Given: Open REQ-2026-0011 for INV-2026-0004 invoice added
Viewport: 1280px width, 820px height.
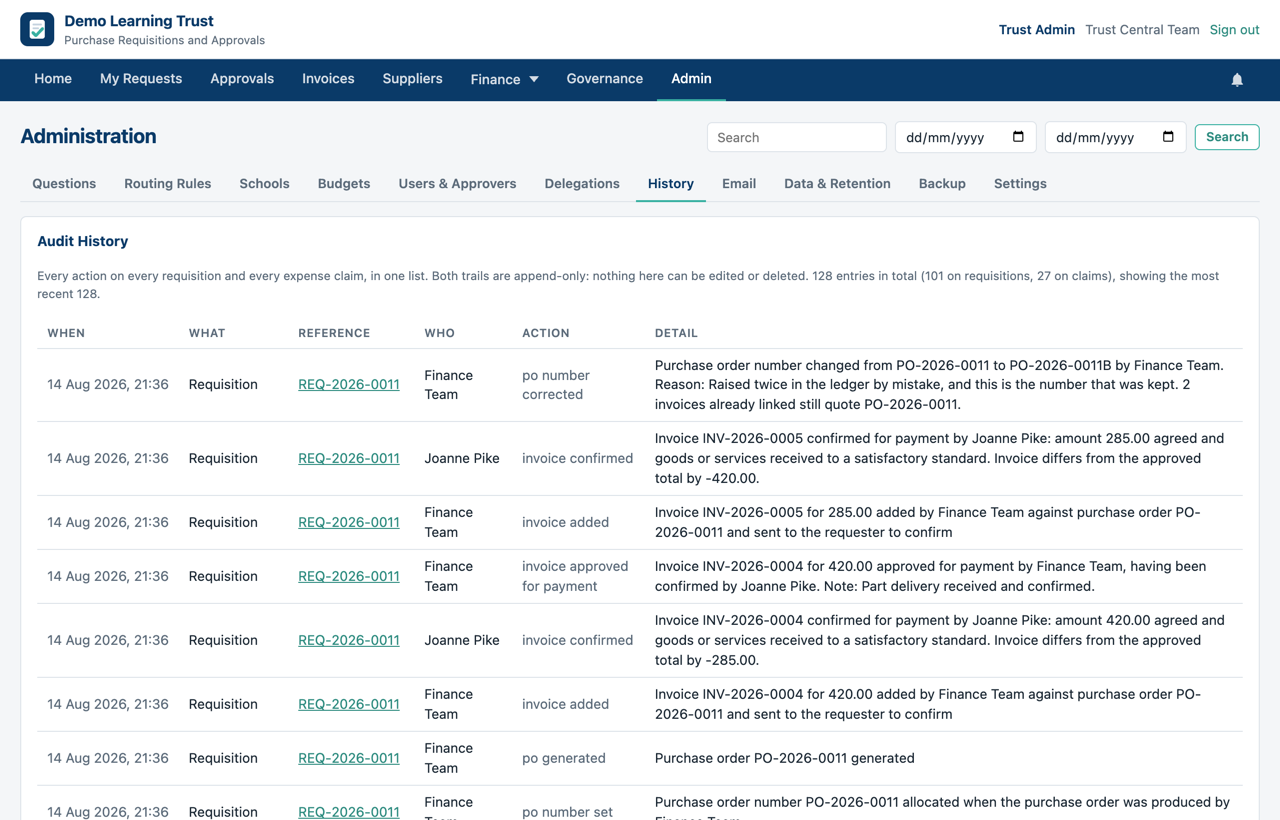Looking at the screenshot, I should (349, 704).
